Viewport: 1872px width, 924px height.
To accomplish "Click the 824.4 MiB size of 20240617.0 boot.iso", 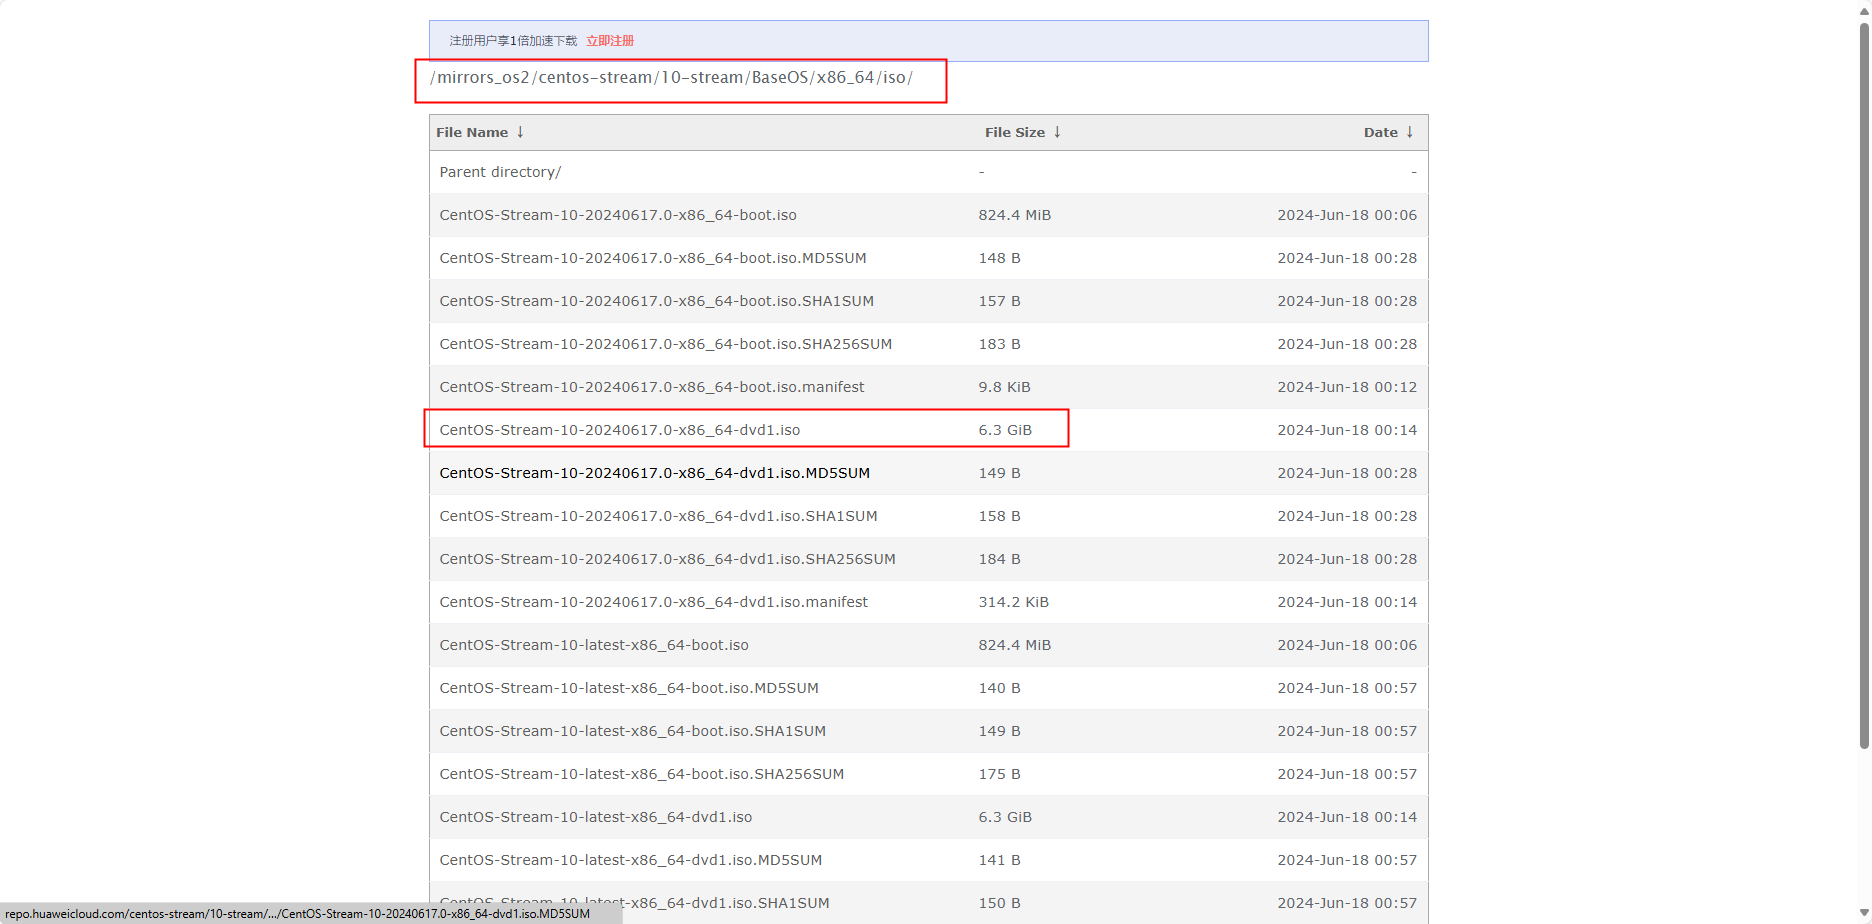I will click(1015, 215).
